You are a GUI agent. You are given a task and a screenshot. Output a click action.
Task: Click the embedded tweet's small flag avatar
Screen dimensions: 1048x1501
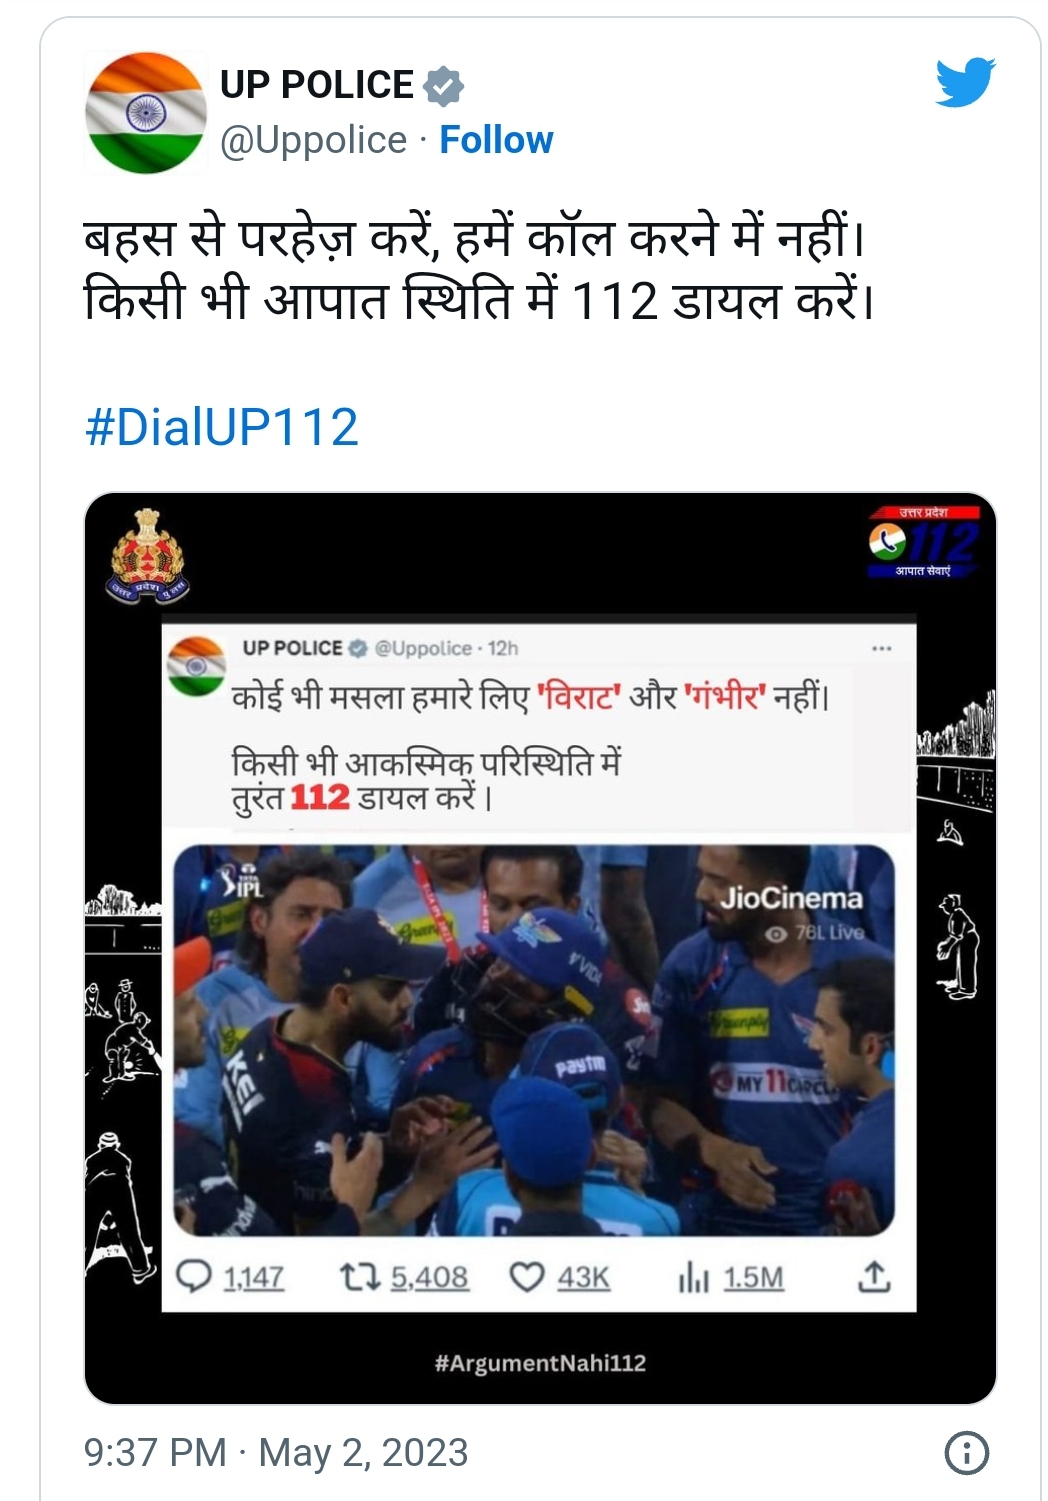pos(196,666)
